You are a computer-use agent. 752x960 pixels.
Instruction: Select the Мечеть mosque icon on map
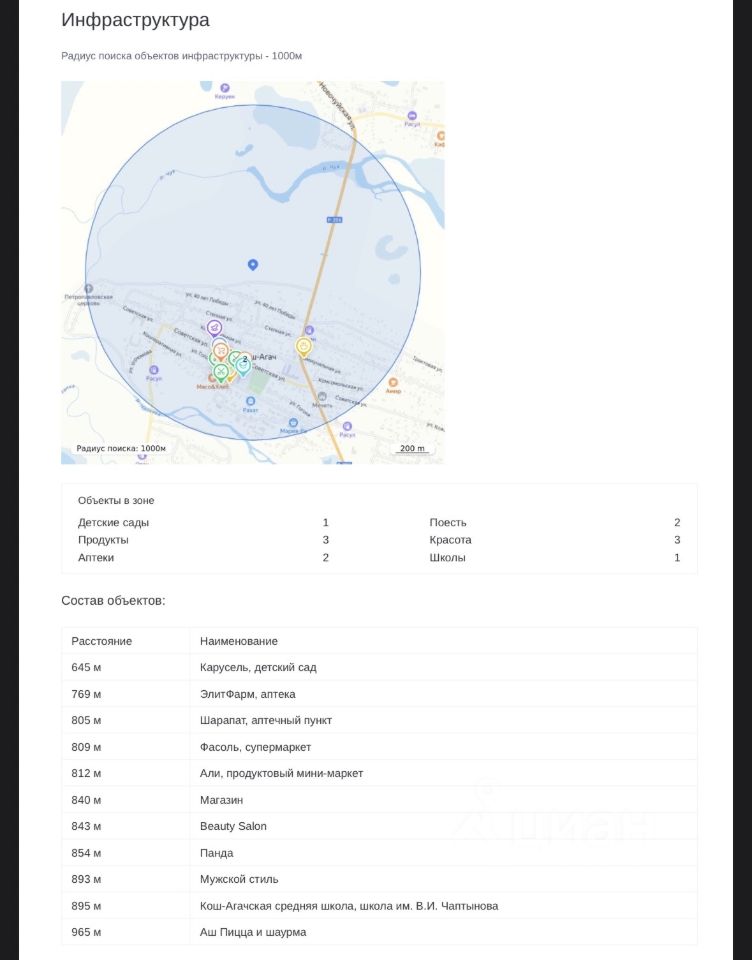(x=322, y=396)
